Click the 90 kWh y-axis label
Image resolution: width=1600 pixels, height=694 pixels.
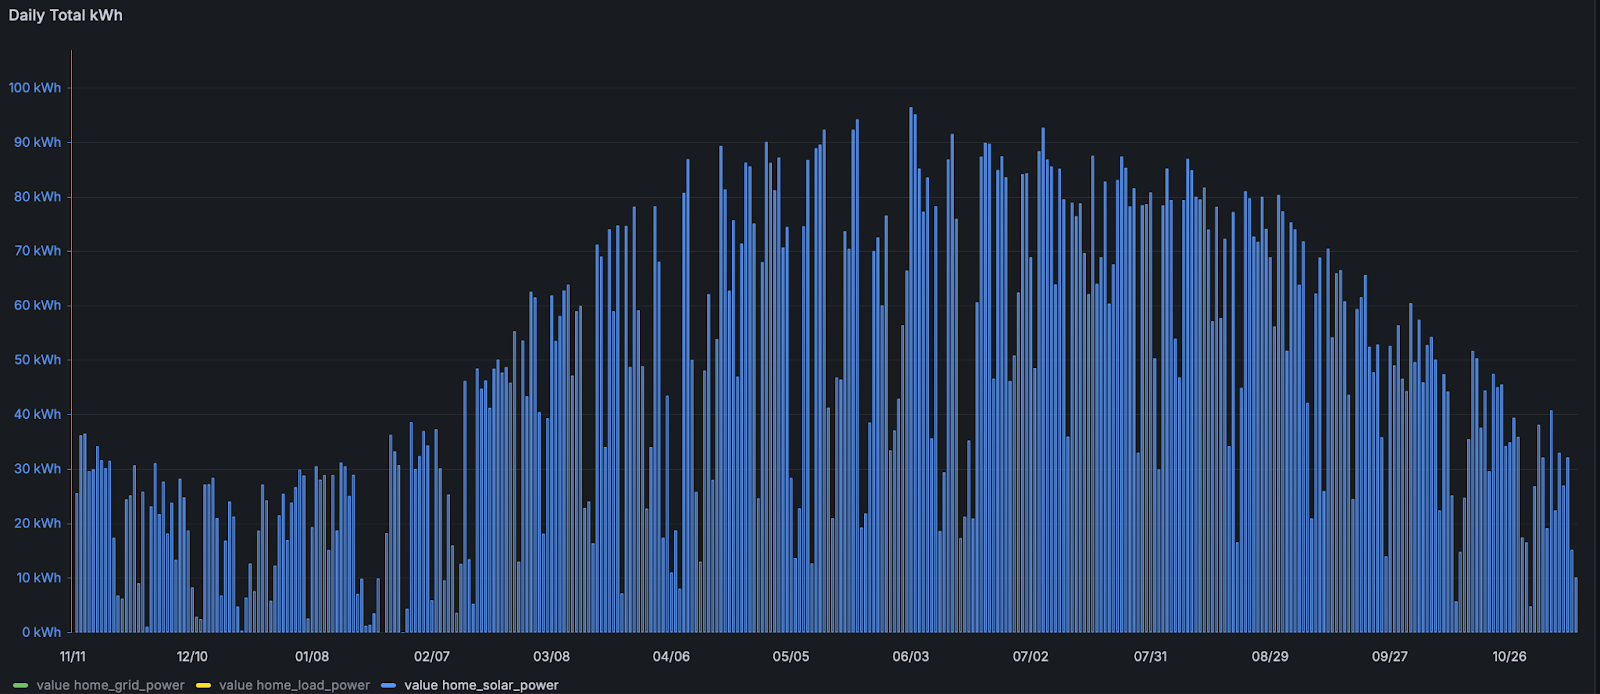coord(37,142)
